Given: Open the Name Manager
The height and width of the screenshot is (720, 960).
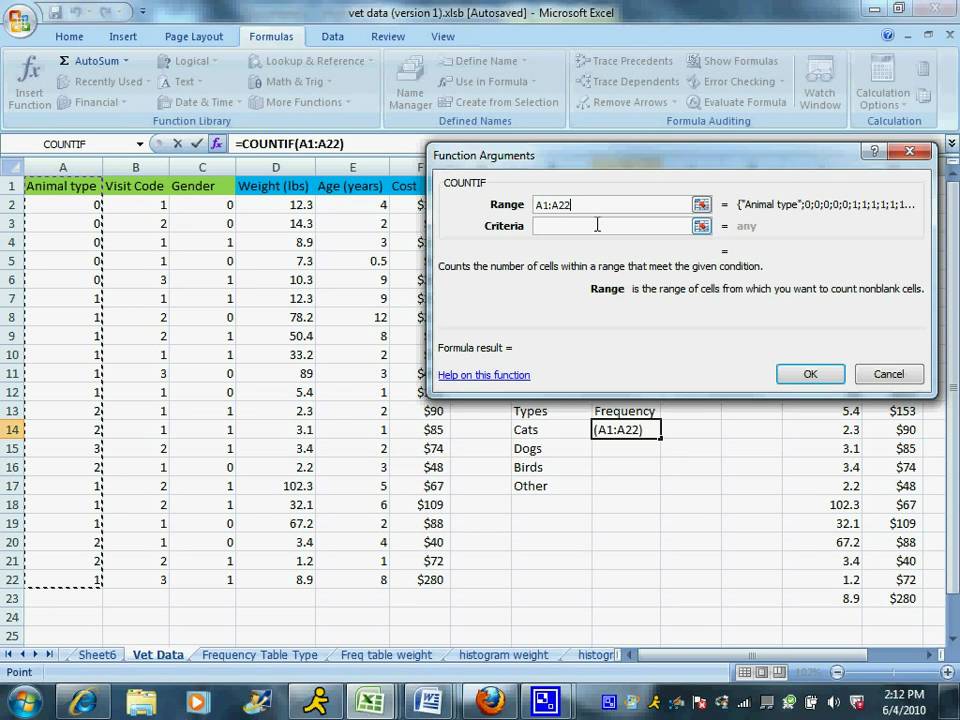Looking at the screenshot, I should tap(410, 83).
